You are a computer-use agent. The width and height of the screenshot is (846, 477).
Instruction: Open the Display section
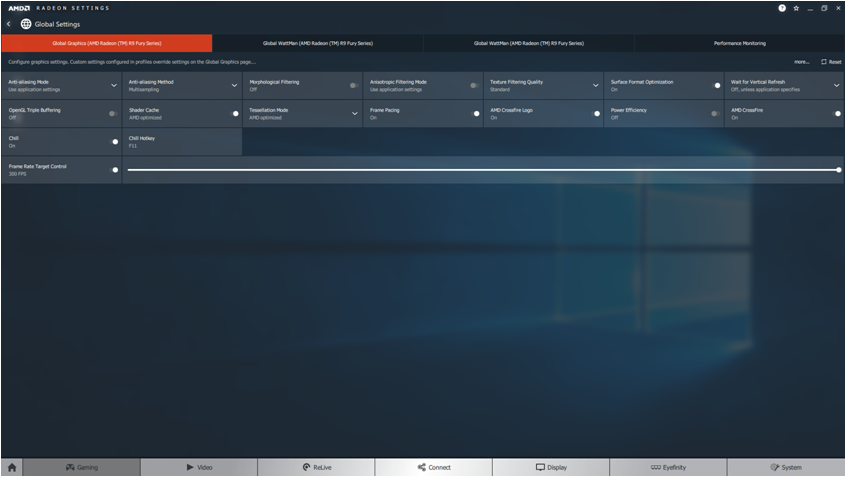(551, 467)
